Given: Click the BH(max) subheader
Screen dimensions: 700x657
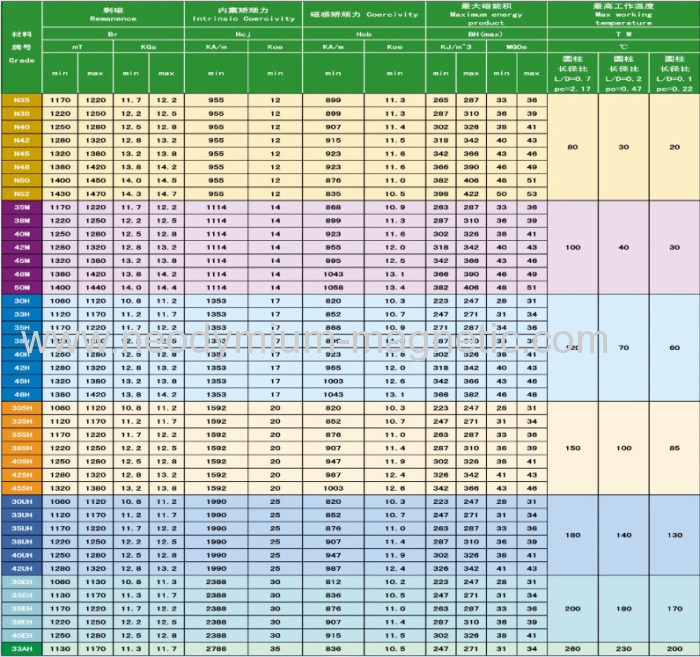Looking at the screenshot, I should click(486, 34).
